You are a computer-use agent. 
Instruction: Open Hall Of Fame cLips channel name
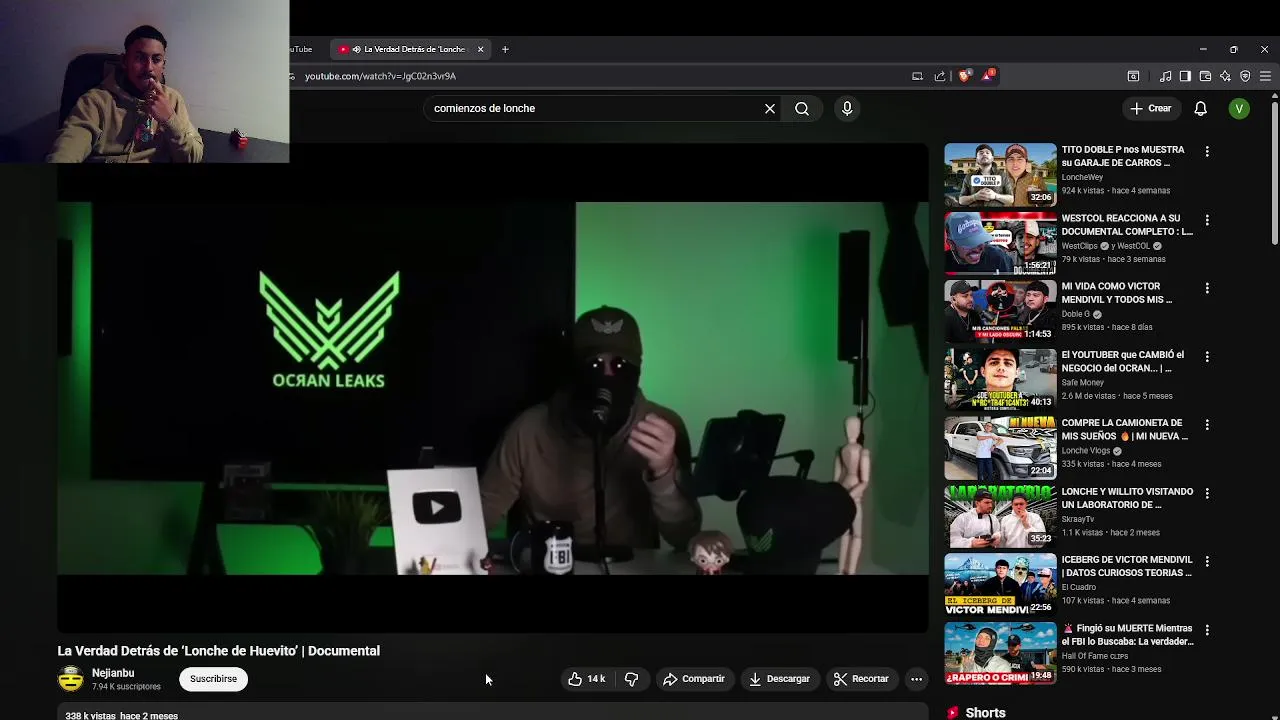[1095, 656]
